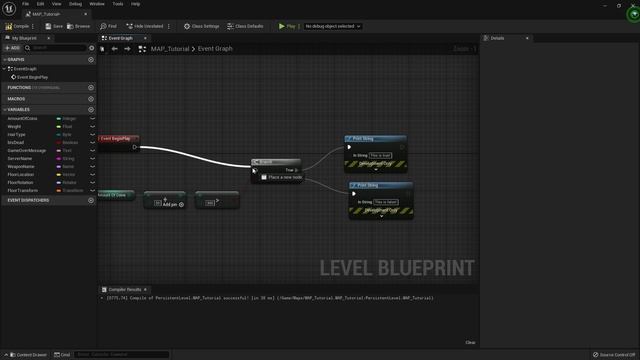Add new variable via Variables plus icon
640x360 pixels.
click(91, 110)
